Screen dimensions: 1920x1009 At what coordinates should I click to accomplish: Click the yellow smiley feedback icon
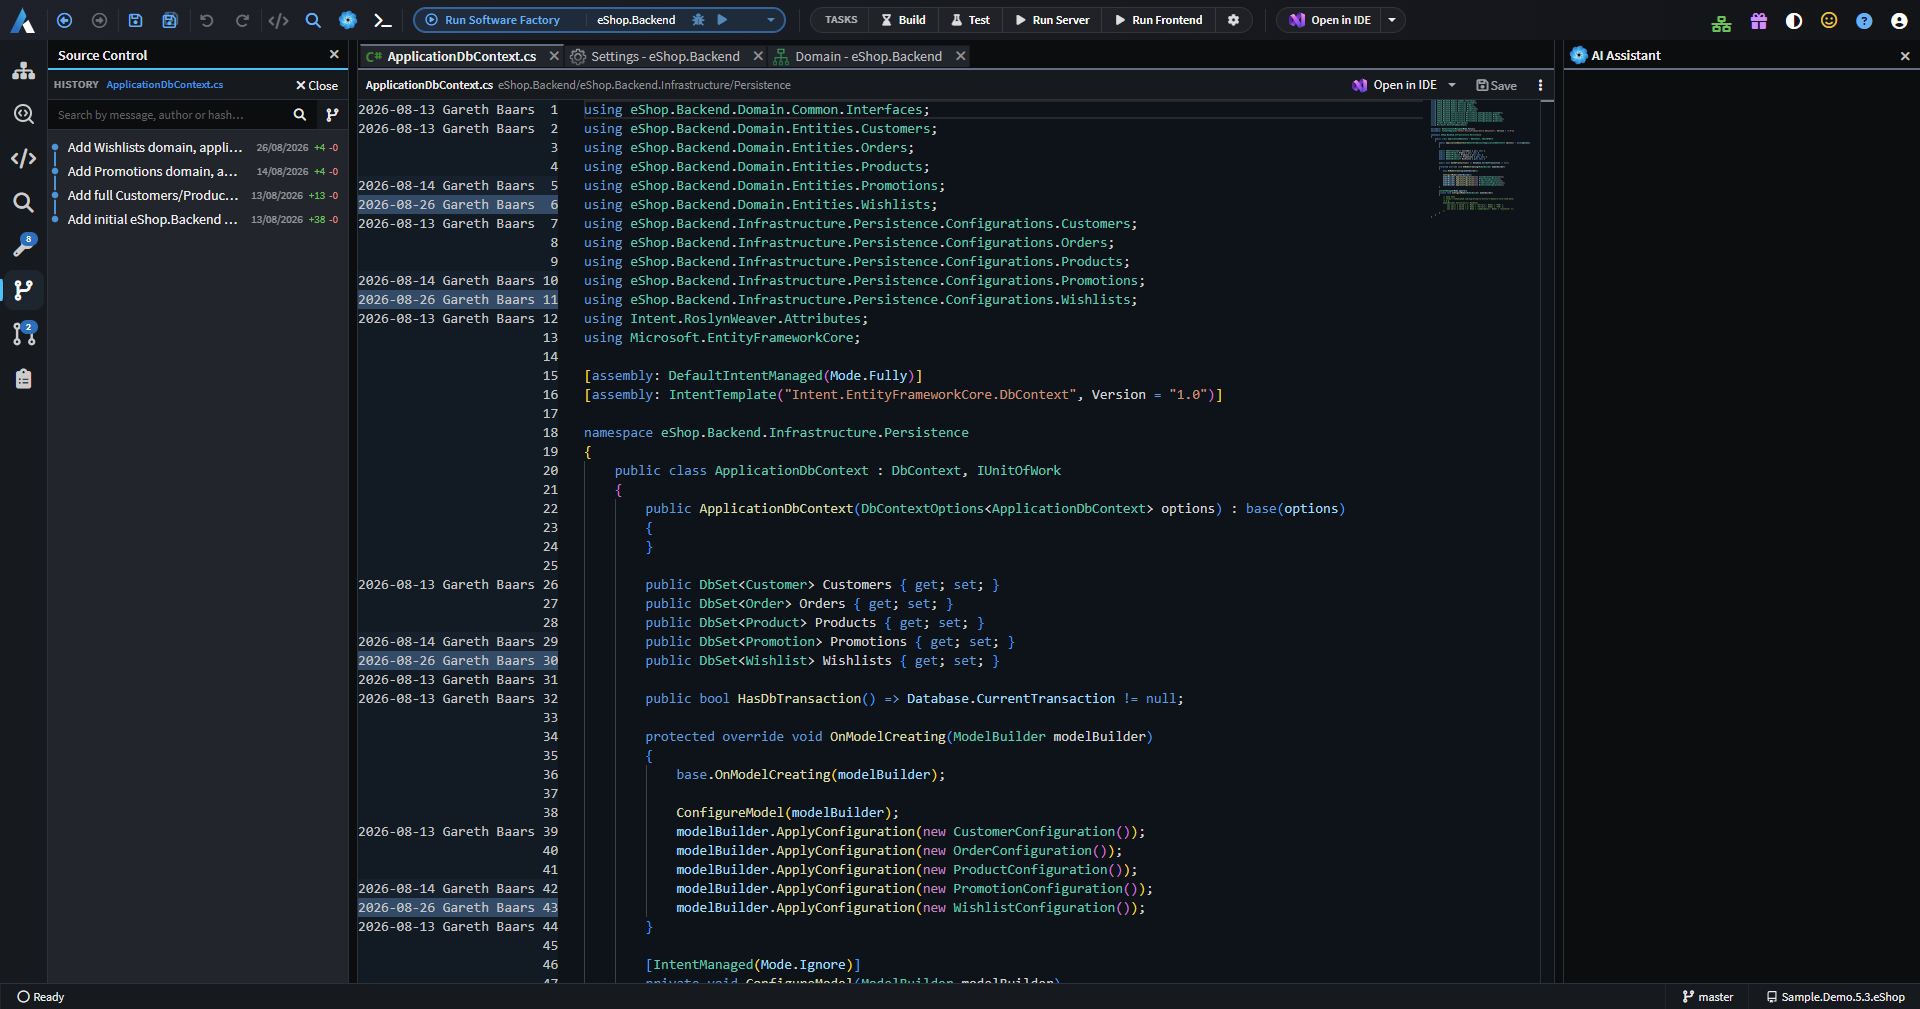tap(1829, 20)
